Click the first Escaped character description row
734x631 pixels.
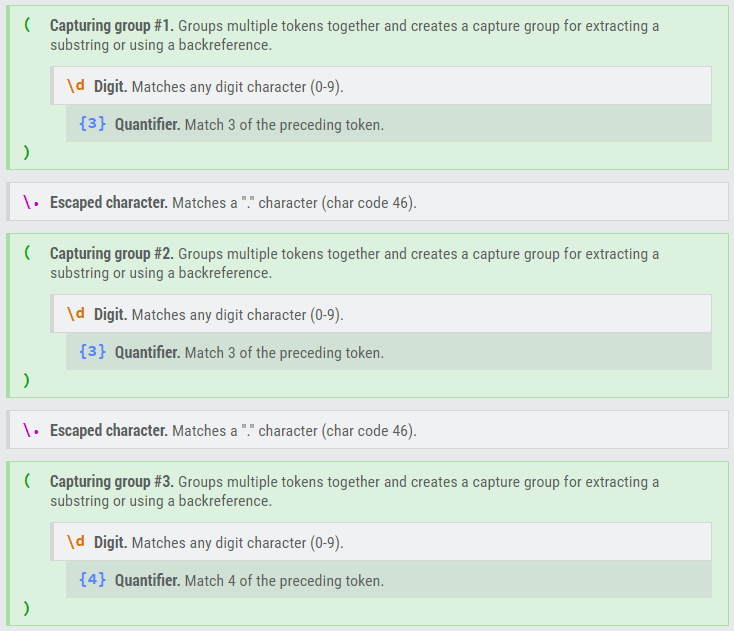366,202
